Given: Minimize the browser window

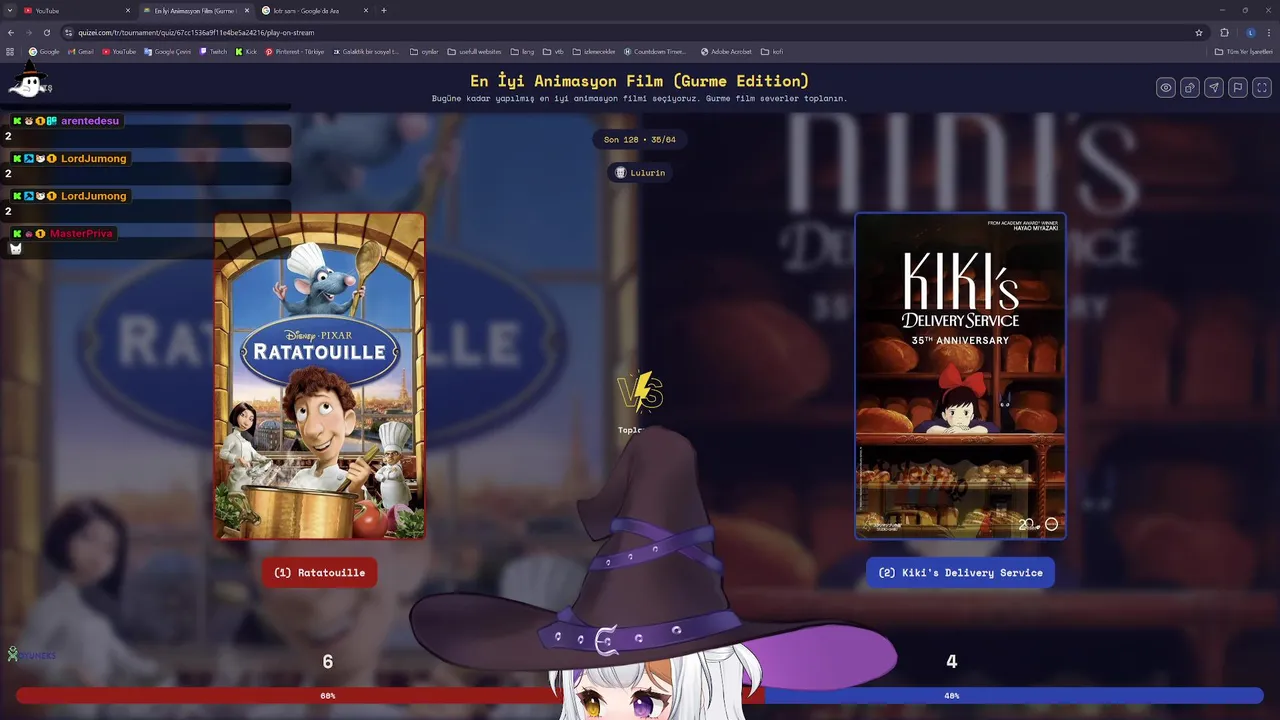Looking at the screenshot, I should pos(1222,10).
